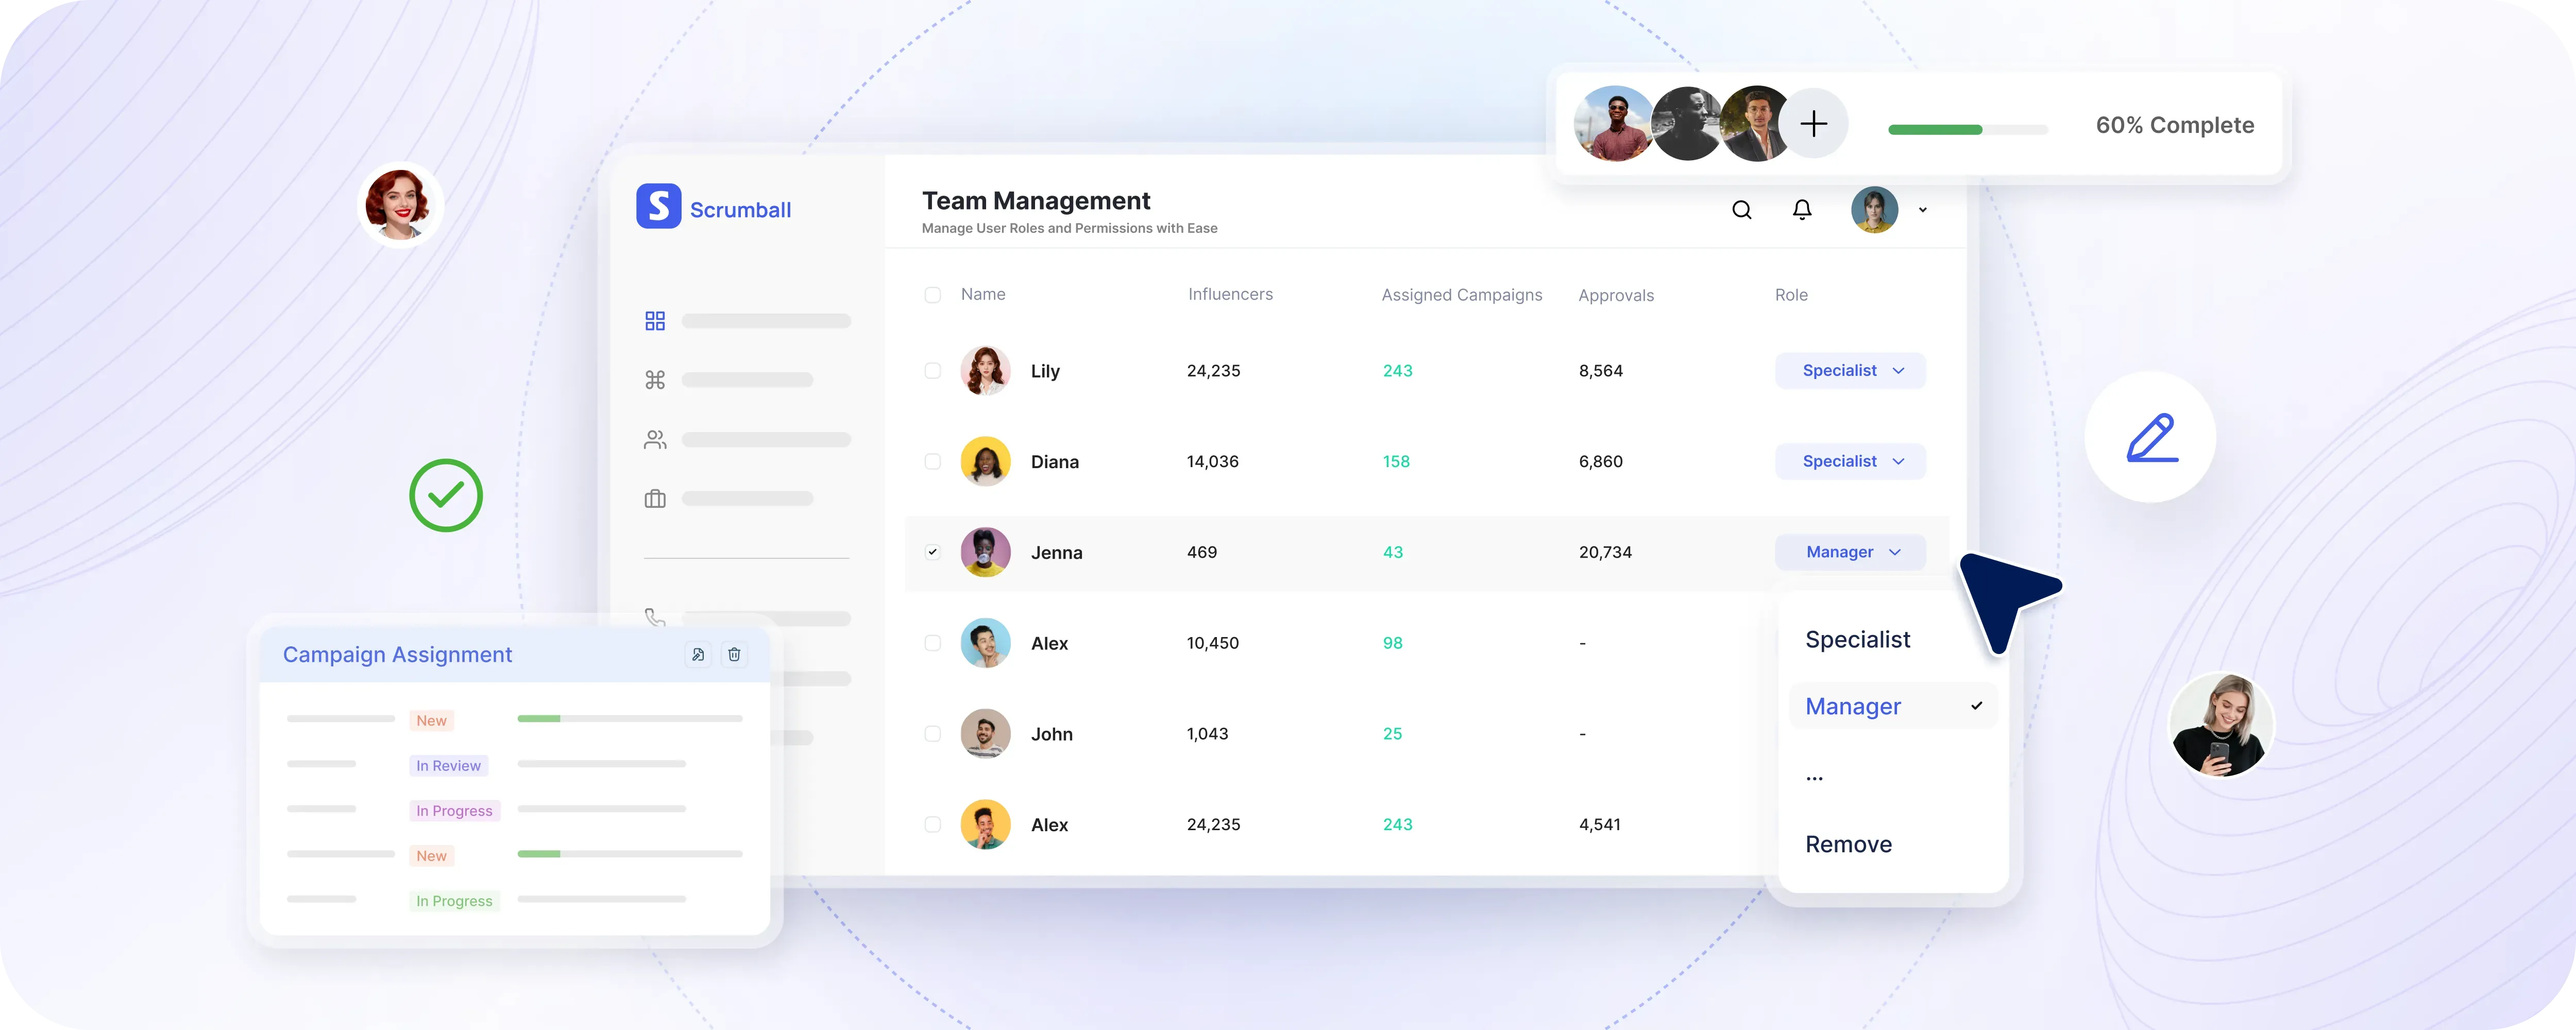This screenshot has height=1030, width=2576.
Task: Open the notifications bell
Action: tap(1801, 210)
